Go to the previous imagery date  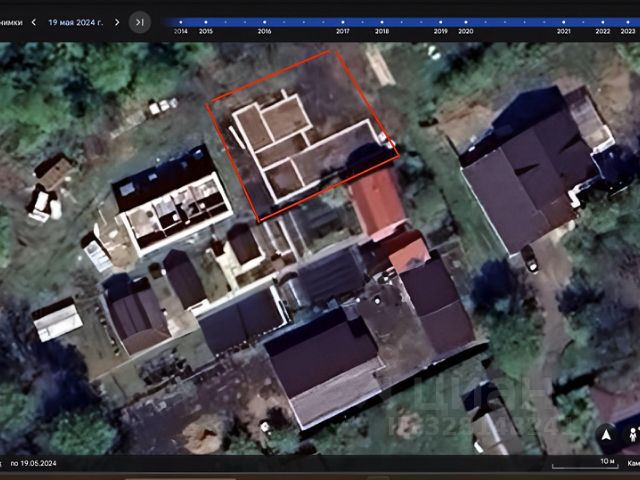(34, 22)
